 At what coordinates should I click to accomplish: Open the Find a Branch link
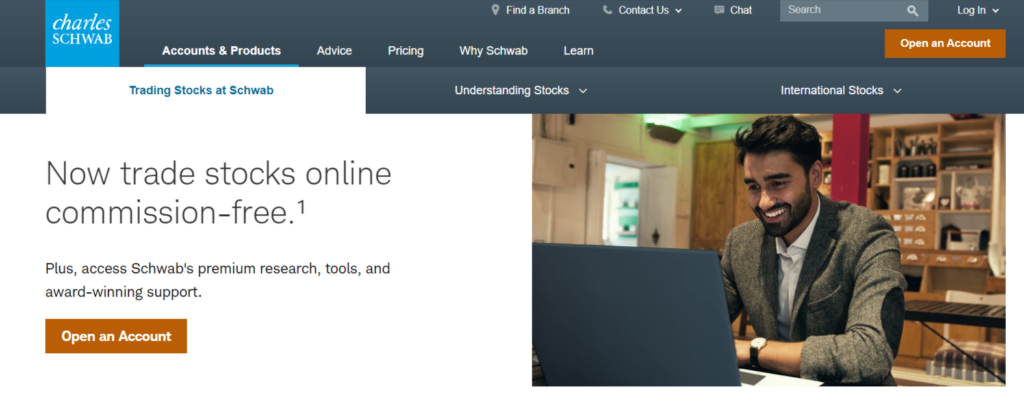point(537,10)
